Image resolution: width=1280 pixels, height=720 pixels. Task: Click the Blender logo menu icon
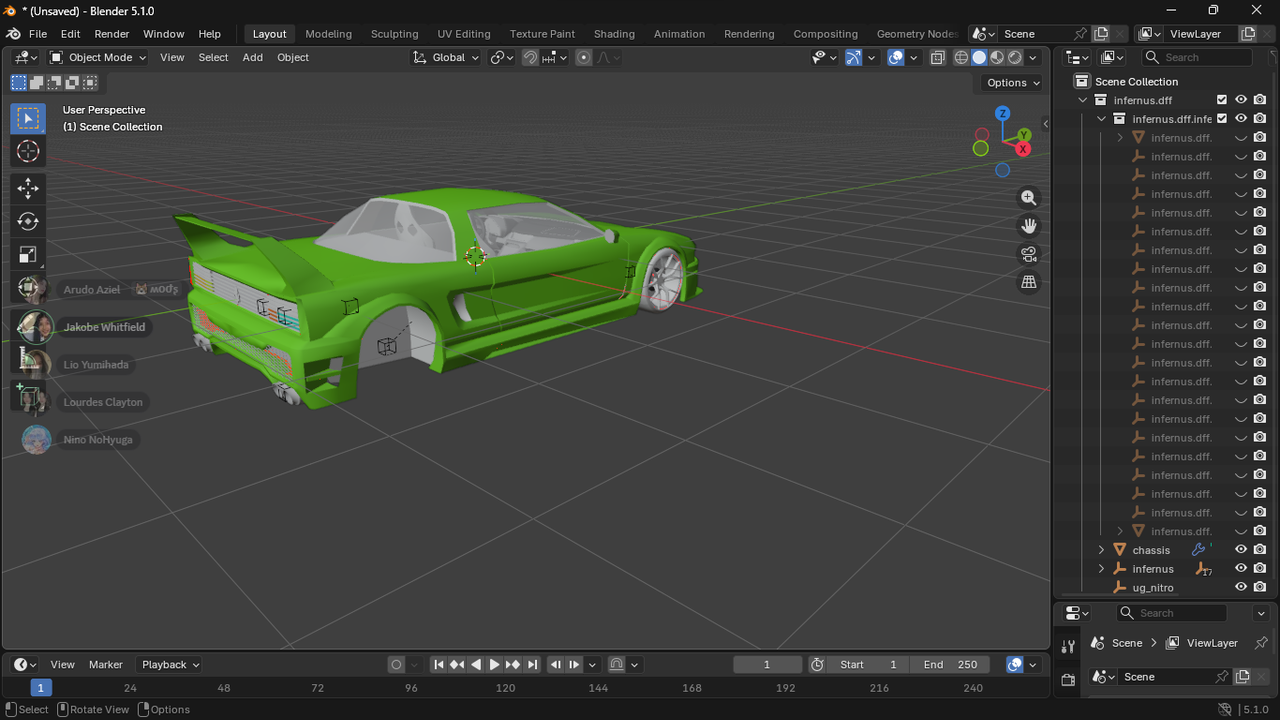13,34
